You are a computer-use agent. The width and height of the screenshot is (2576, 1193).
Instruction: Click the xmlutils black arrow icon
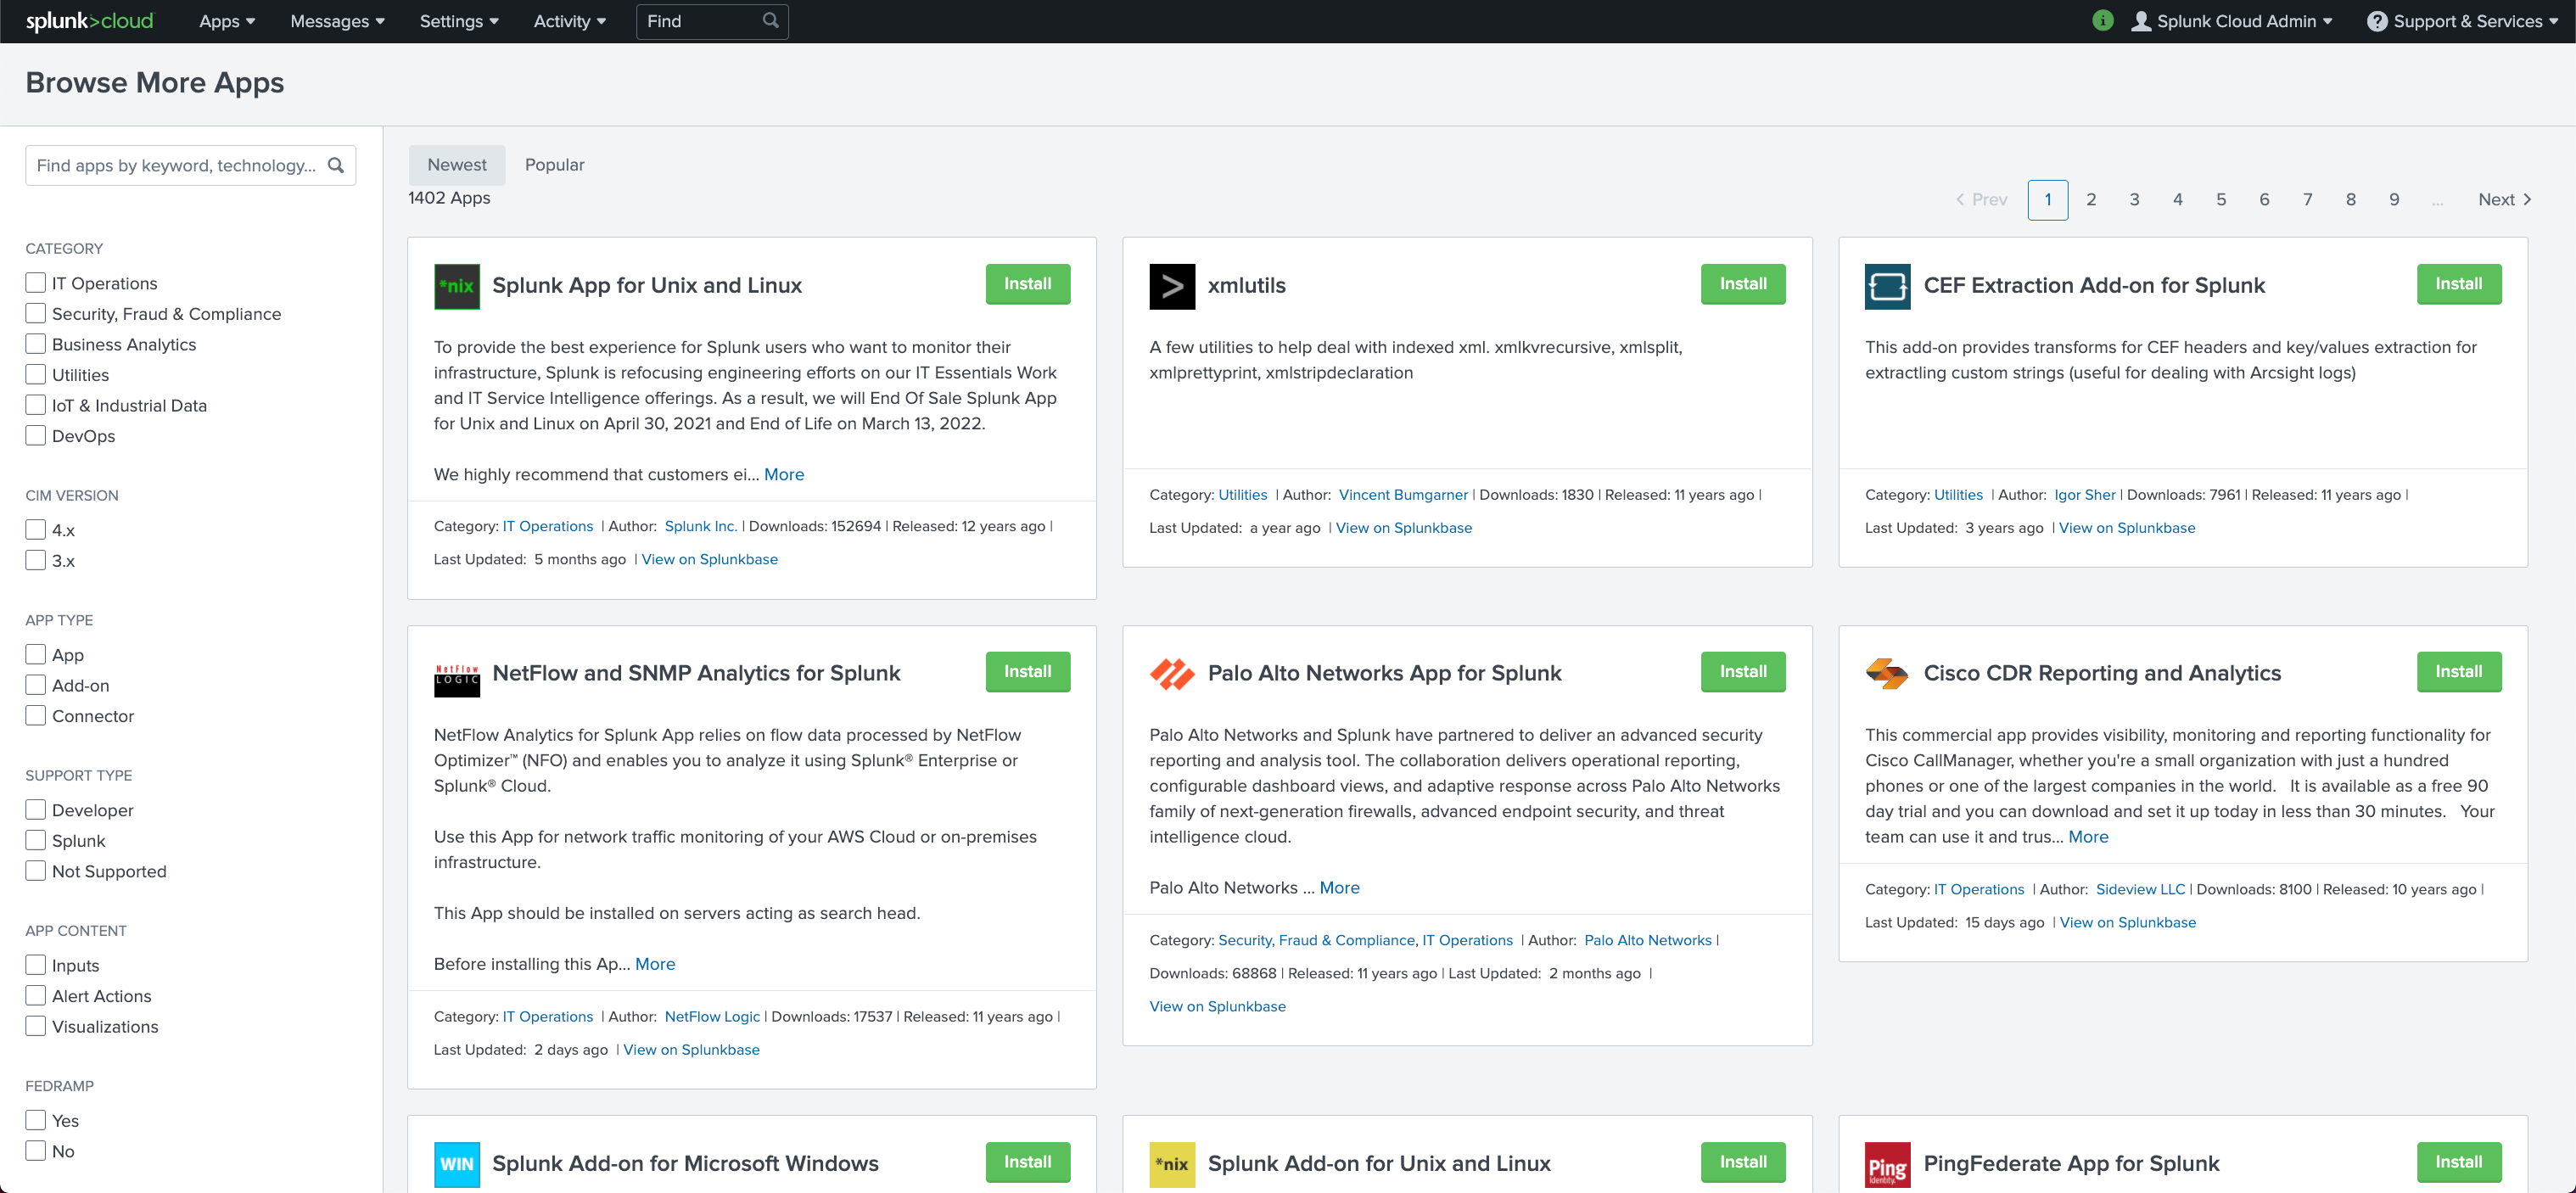coord(1172,286)
